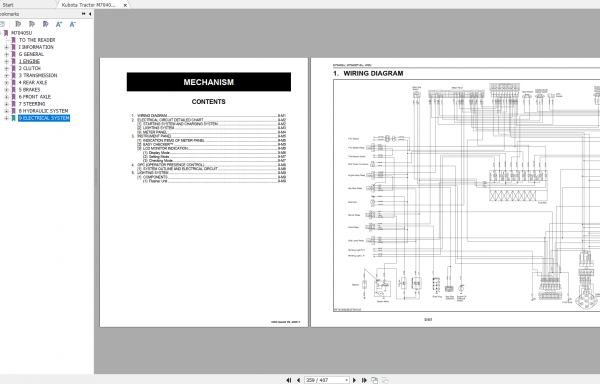Image resolution: width=600 pixels, height=384 pixels.
Task: Expand the 5 BRAKES tree node
Action: click(x=6, y=89)
